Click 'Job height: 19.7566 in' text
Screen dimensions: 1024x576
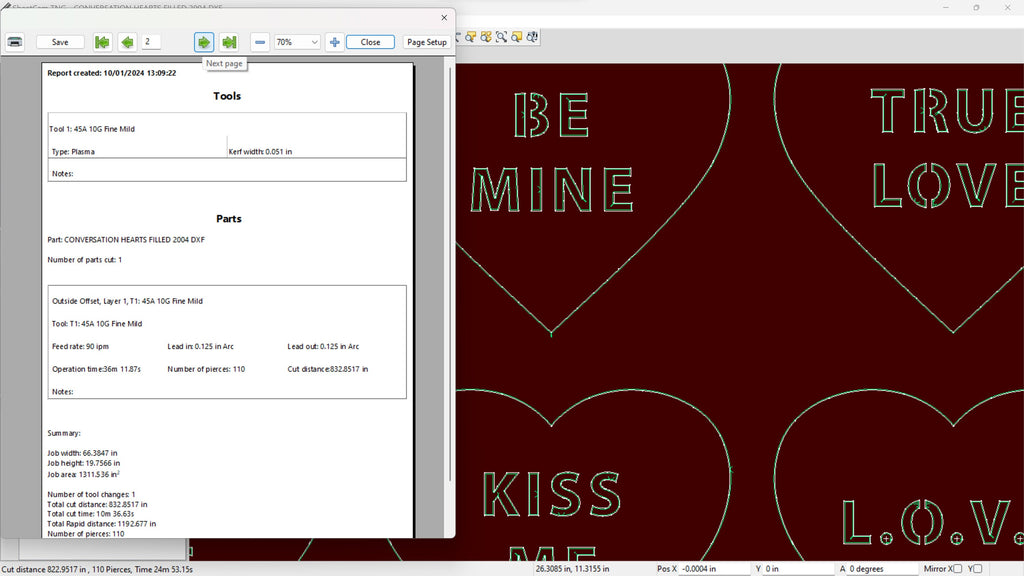tap(84, 463)
